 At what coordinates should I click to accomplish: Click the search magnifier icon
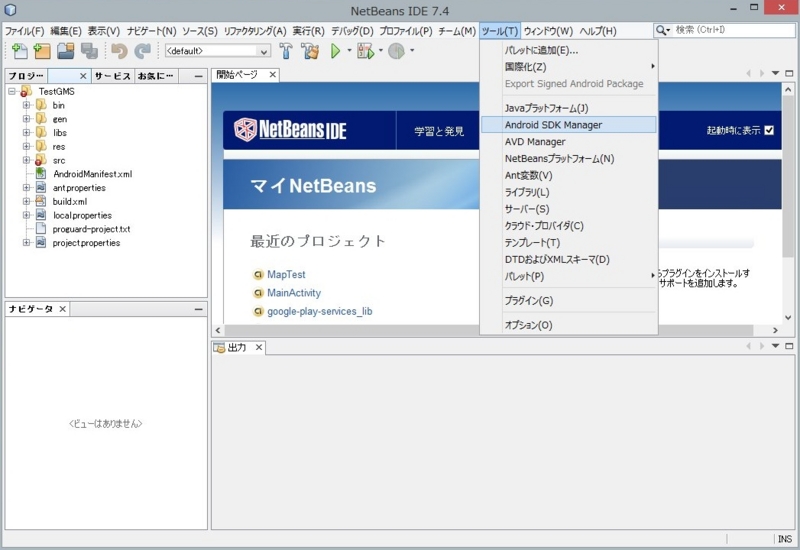point(661,31)
